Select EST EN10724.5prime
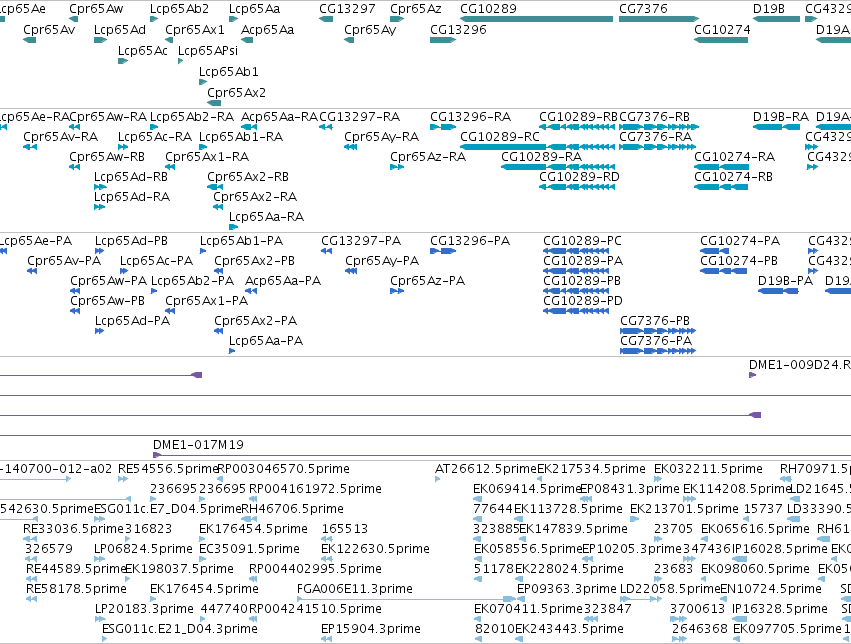The height and width of the screenshot is (644, 851). 771,589
